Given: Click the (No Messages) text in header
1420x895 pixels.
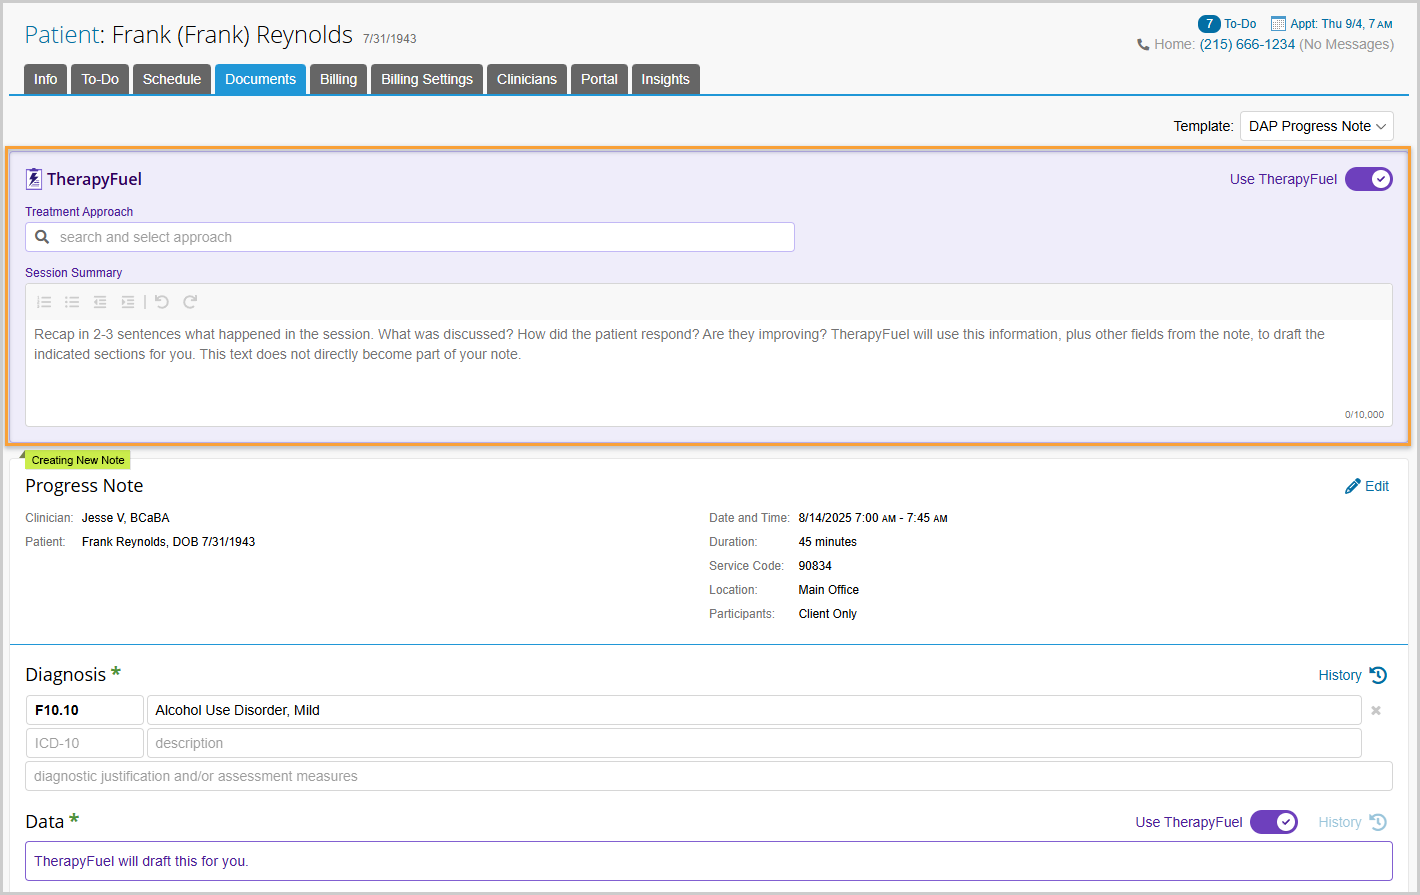Looking at the screenshot, I should (x=1346, y=44).
